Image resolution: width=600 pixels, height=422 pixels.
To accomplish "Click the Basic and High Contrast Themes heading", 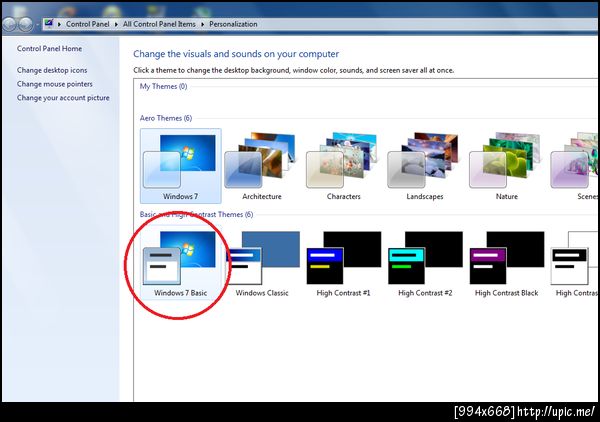I will [196, 215].
